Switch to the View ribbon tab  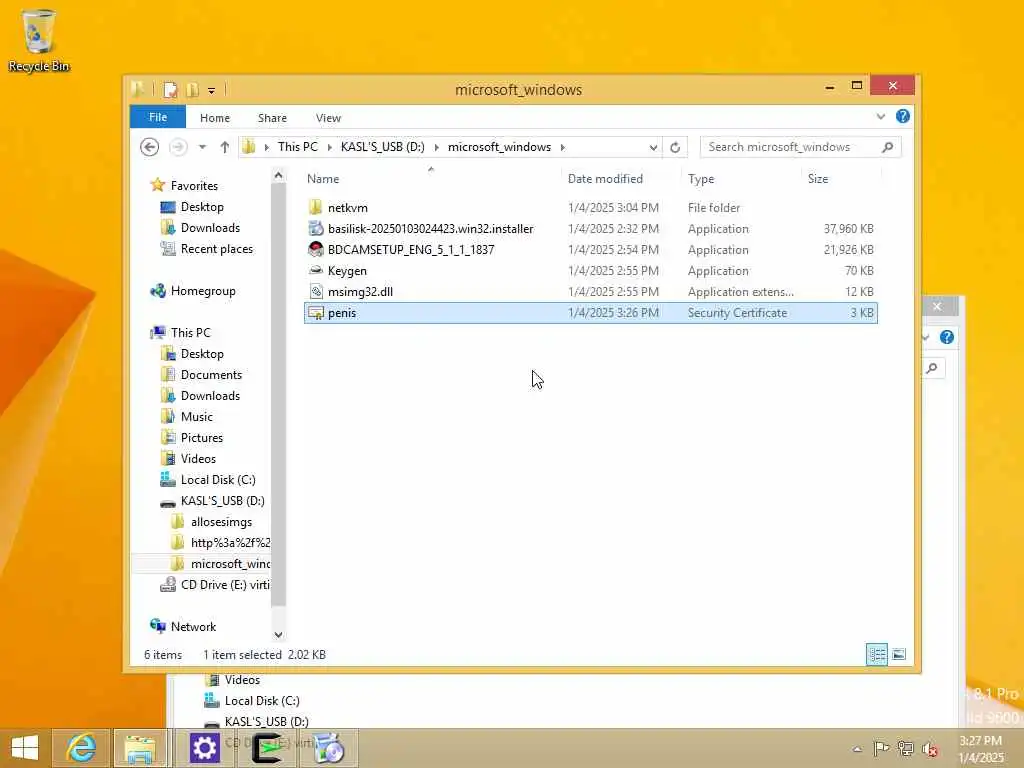(x=328, y=118)
